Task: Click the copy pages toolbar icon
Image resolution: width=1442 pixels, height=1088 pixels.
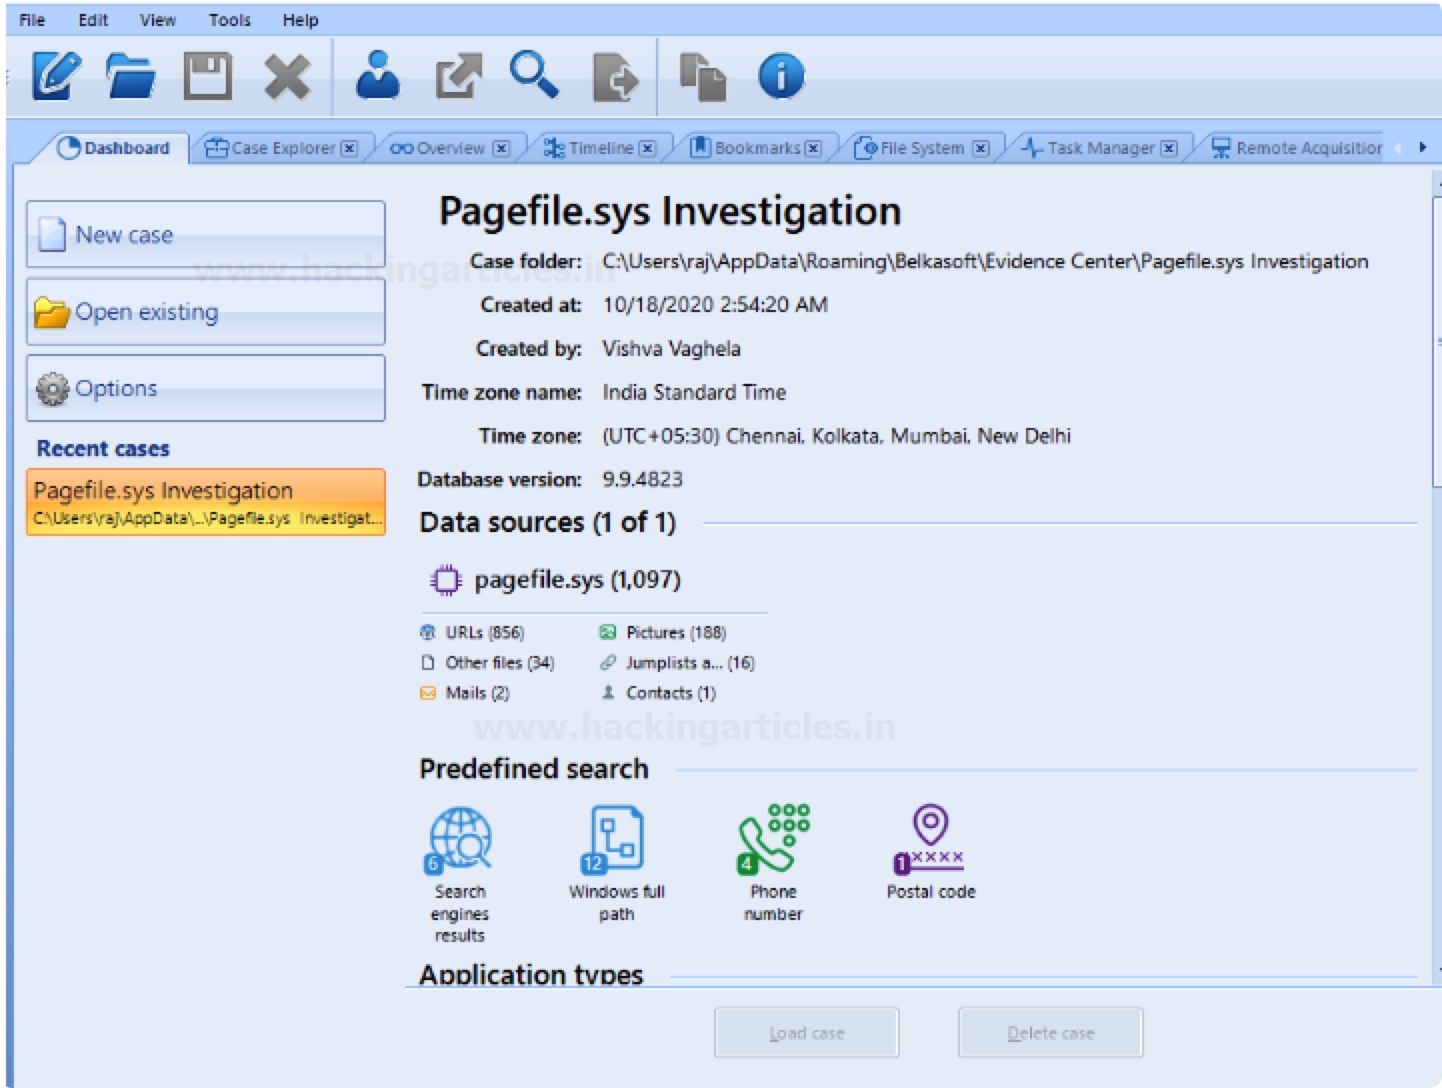Action: click(x=703, y=77)
